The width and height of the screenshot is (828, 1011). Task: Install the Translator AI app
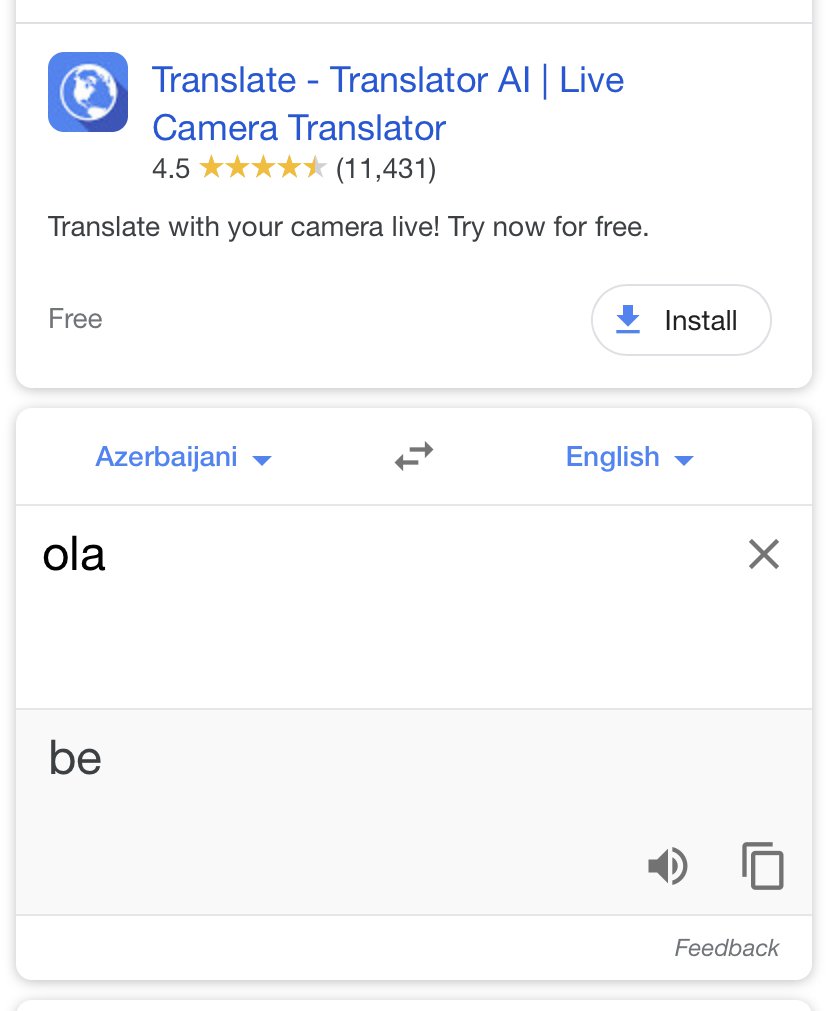click(x=681, y=320)
